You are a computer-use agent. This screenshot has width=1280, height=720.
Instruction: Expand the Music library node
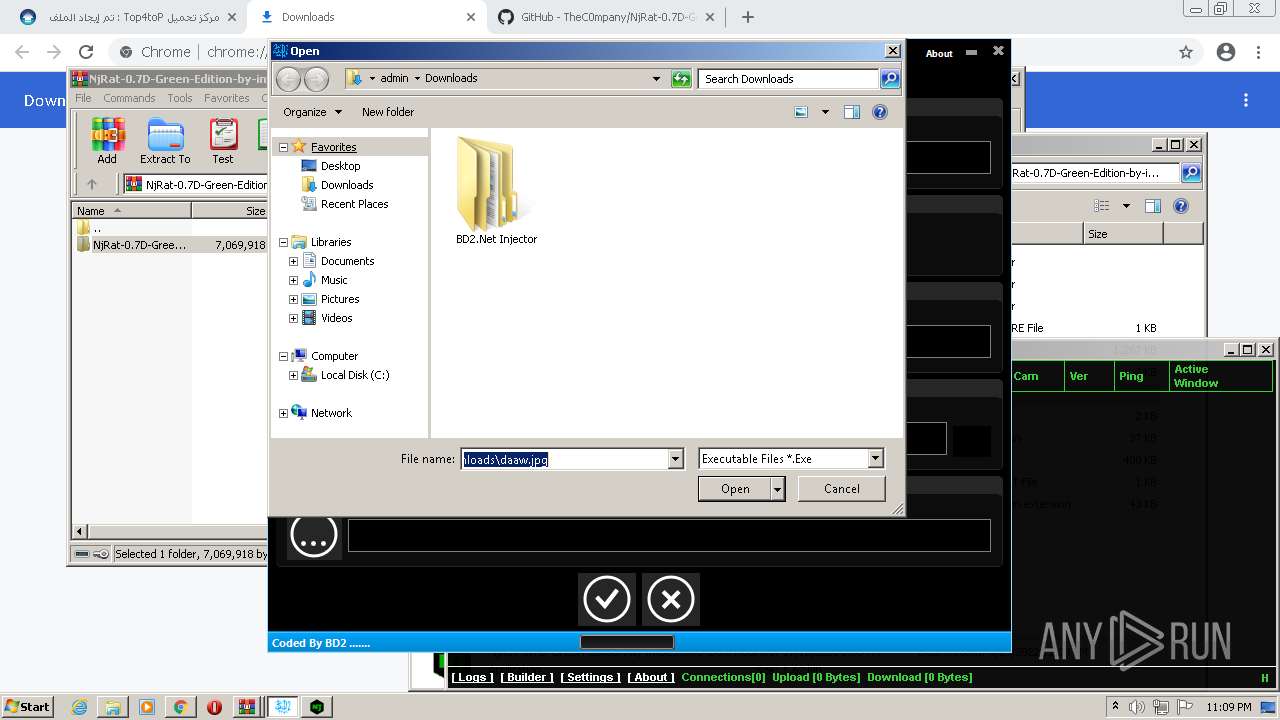[293, 280]
